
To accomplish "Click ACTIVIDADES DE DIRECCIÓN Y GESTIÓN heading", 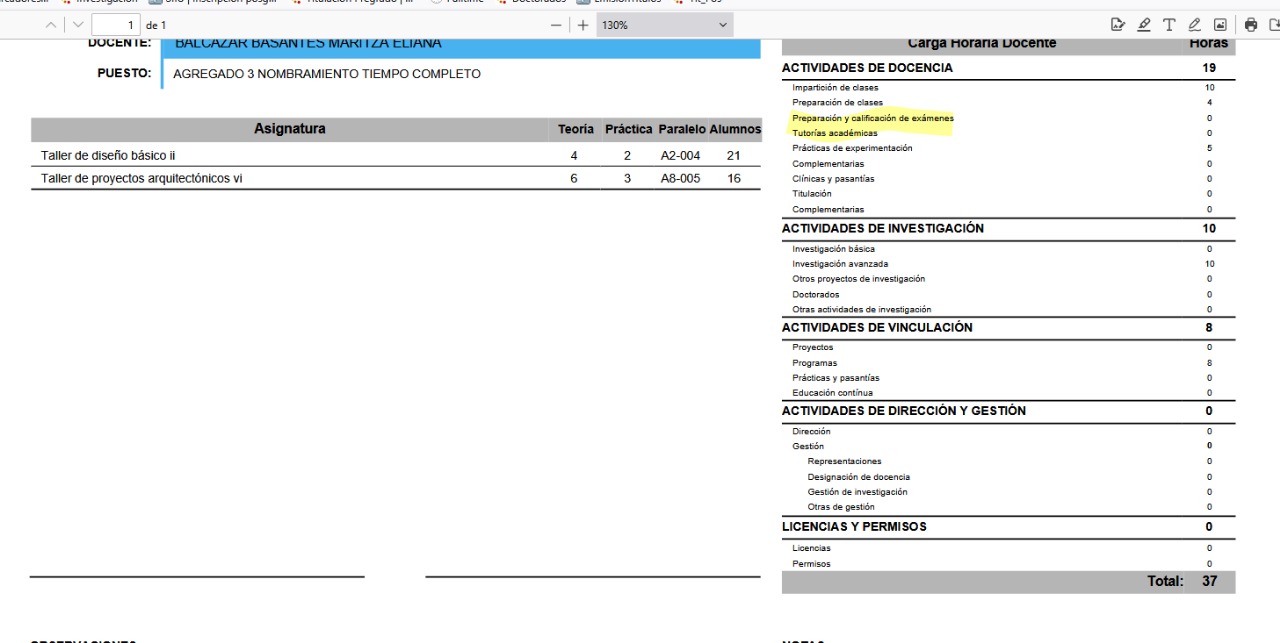I will pyautogui.click(x=904, y=411).
